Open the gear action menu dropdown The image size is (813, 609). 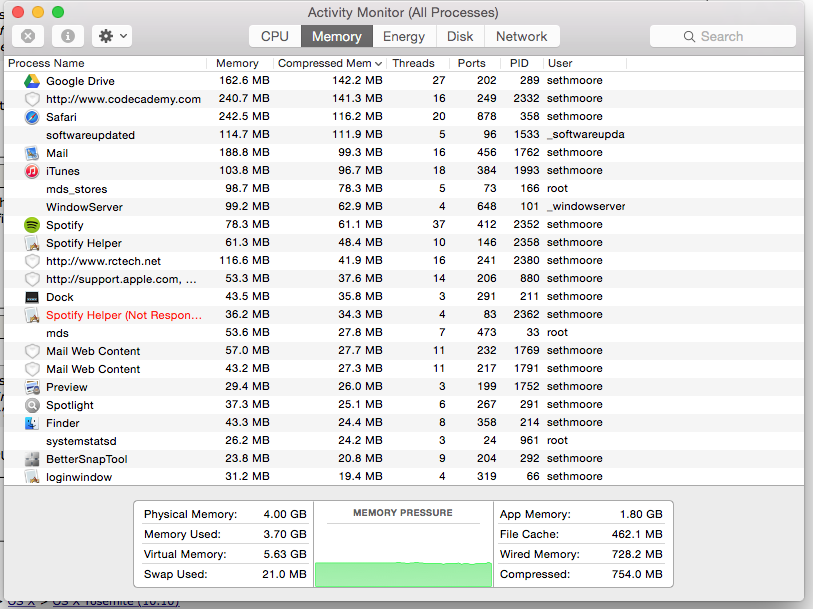(112, 36)
